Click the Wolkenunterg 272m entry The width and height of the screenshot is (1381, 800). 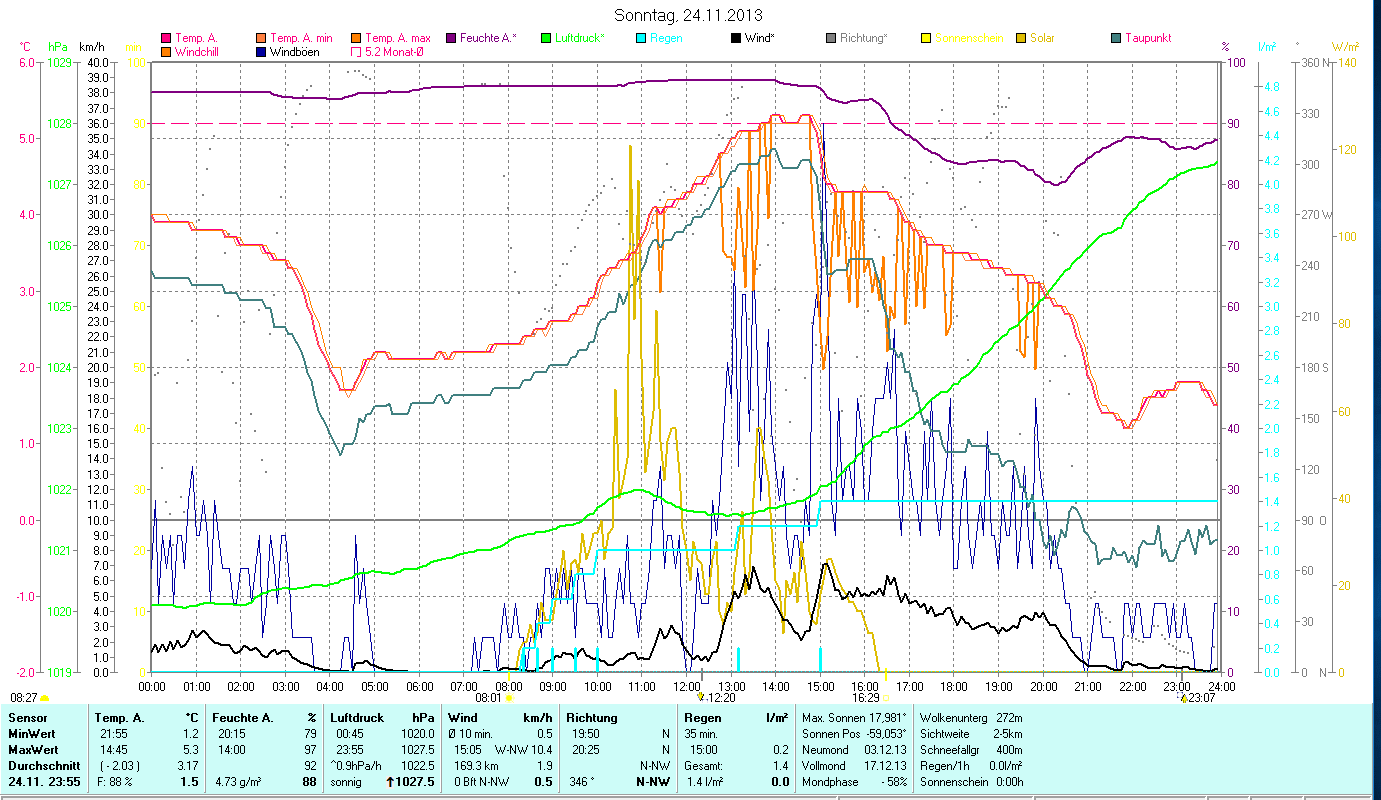coord(973,718)
